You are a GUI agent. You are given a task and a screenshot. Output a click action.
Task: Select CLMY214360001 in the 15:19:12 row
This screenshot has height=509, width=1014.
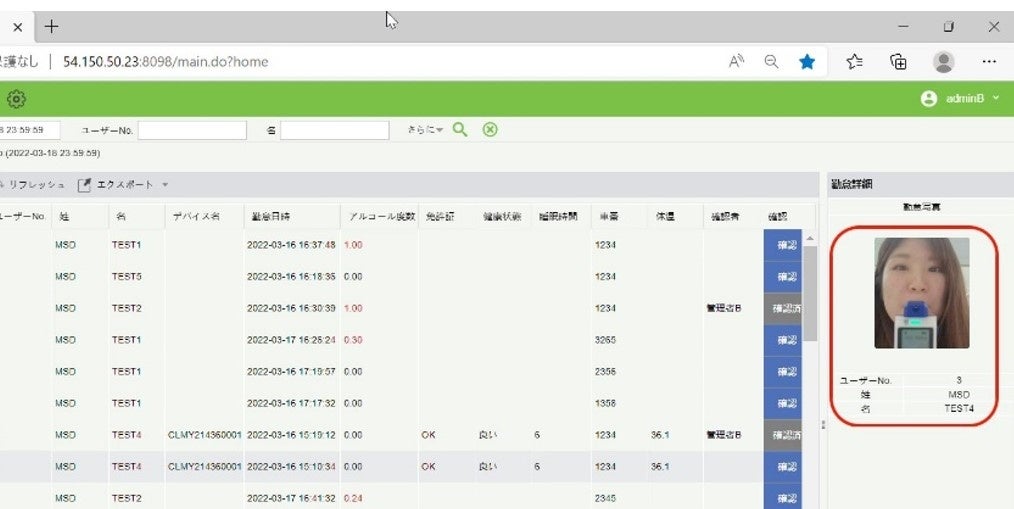pos(204,435)
